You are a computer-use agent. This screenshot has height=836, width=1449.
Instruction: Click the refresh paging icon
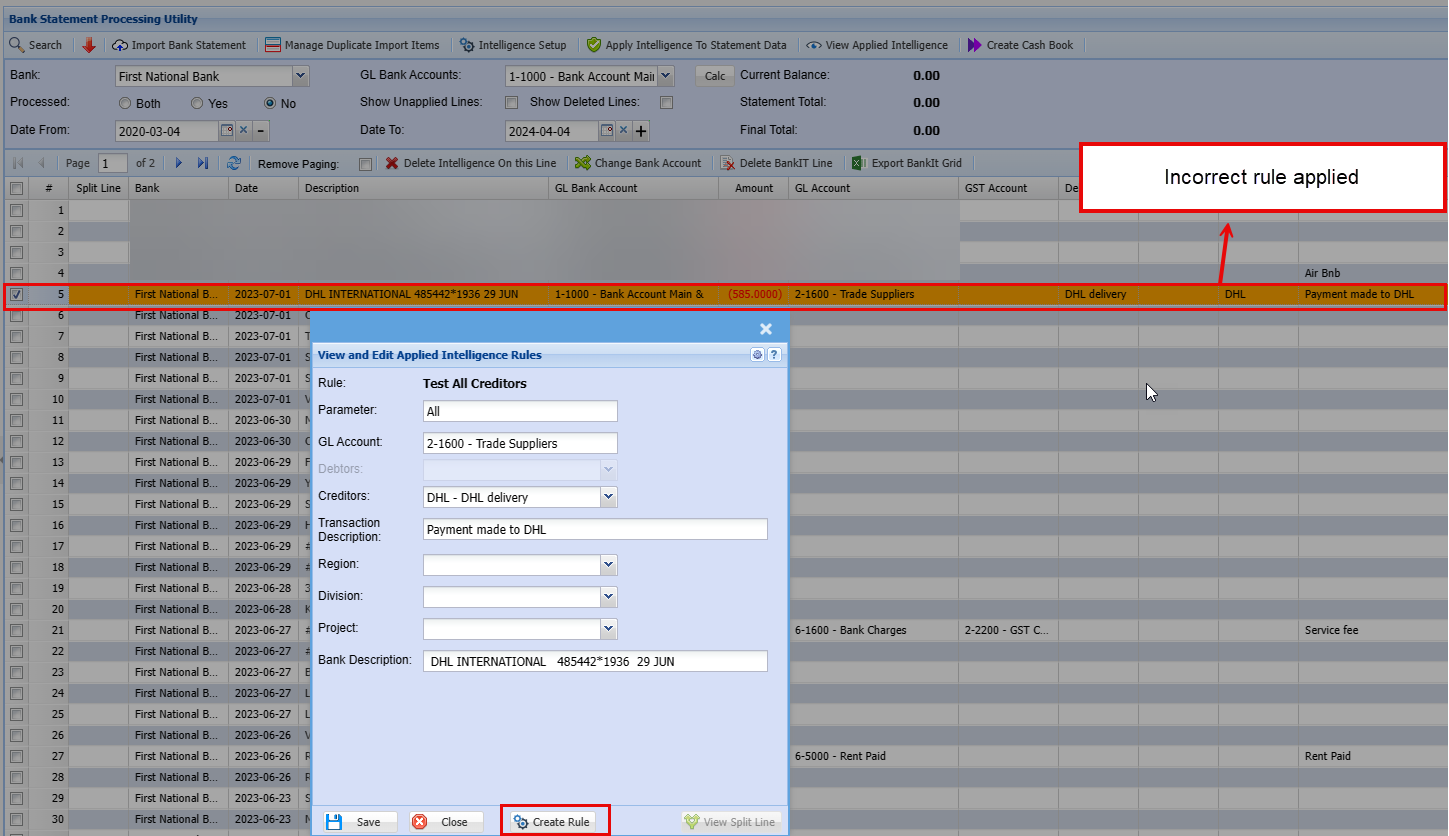(234, 163)
